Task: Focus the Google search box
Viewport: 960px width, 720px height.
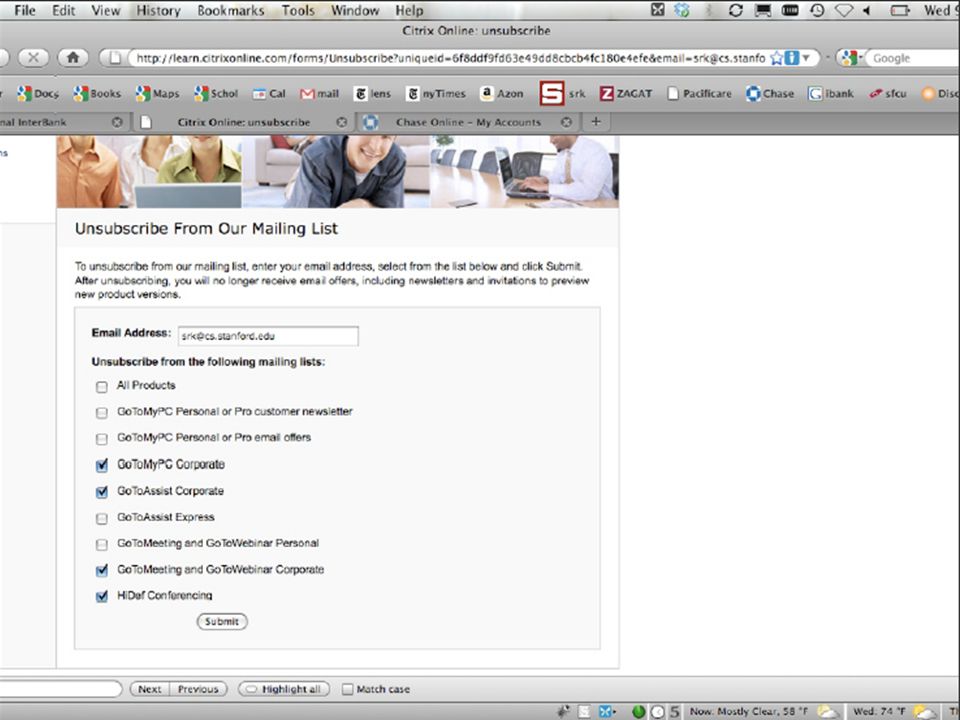Action: click(913, 58)
